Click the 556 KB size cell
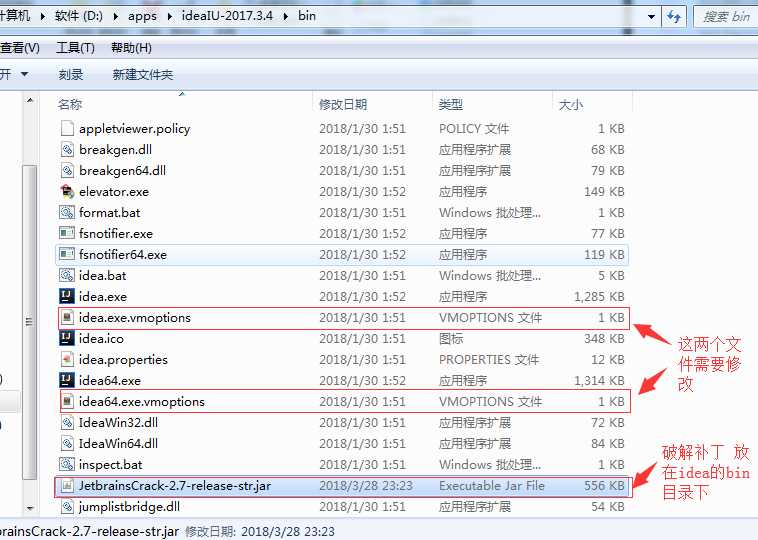The height and width of the screenshot is (540, 758). (604, 485)
